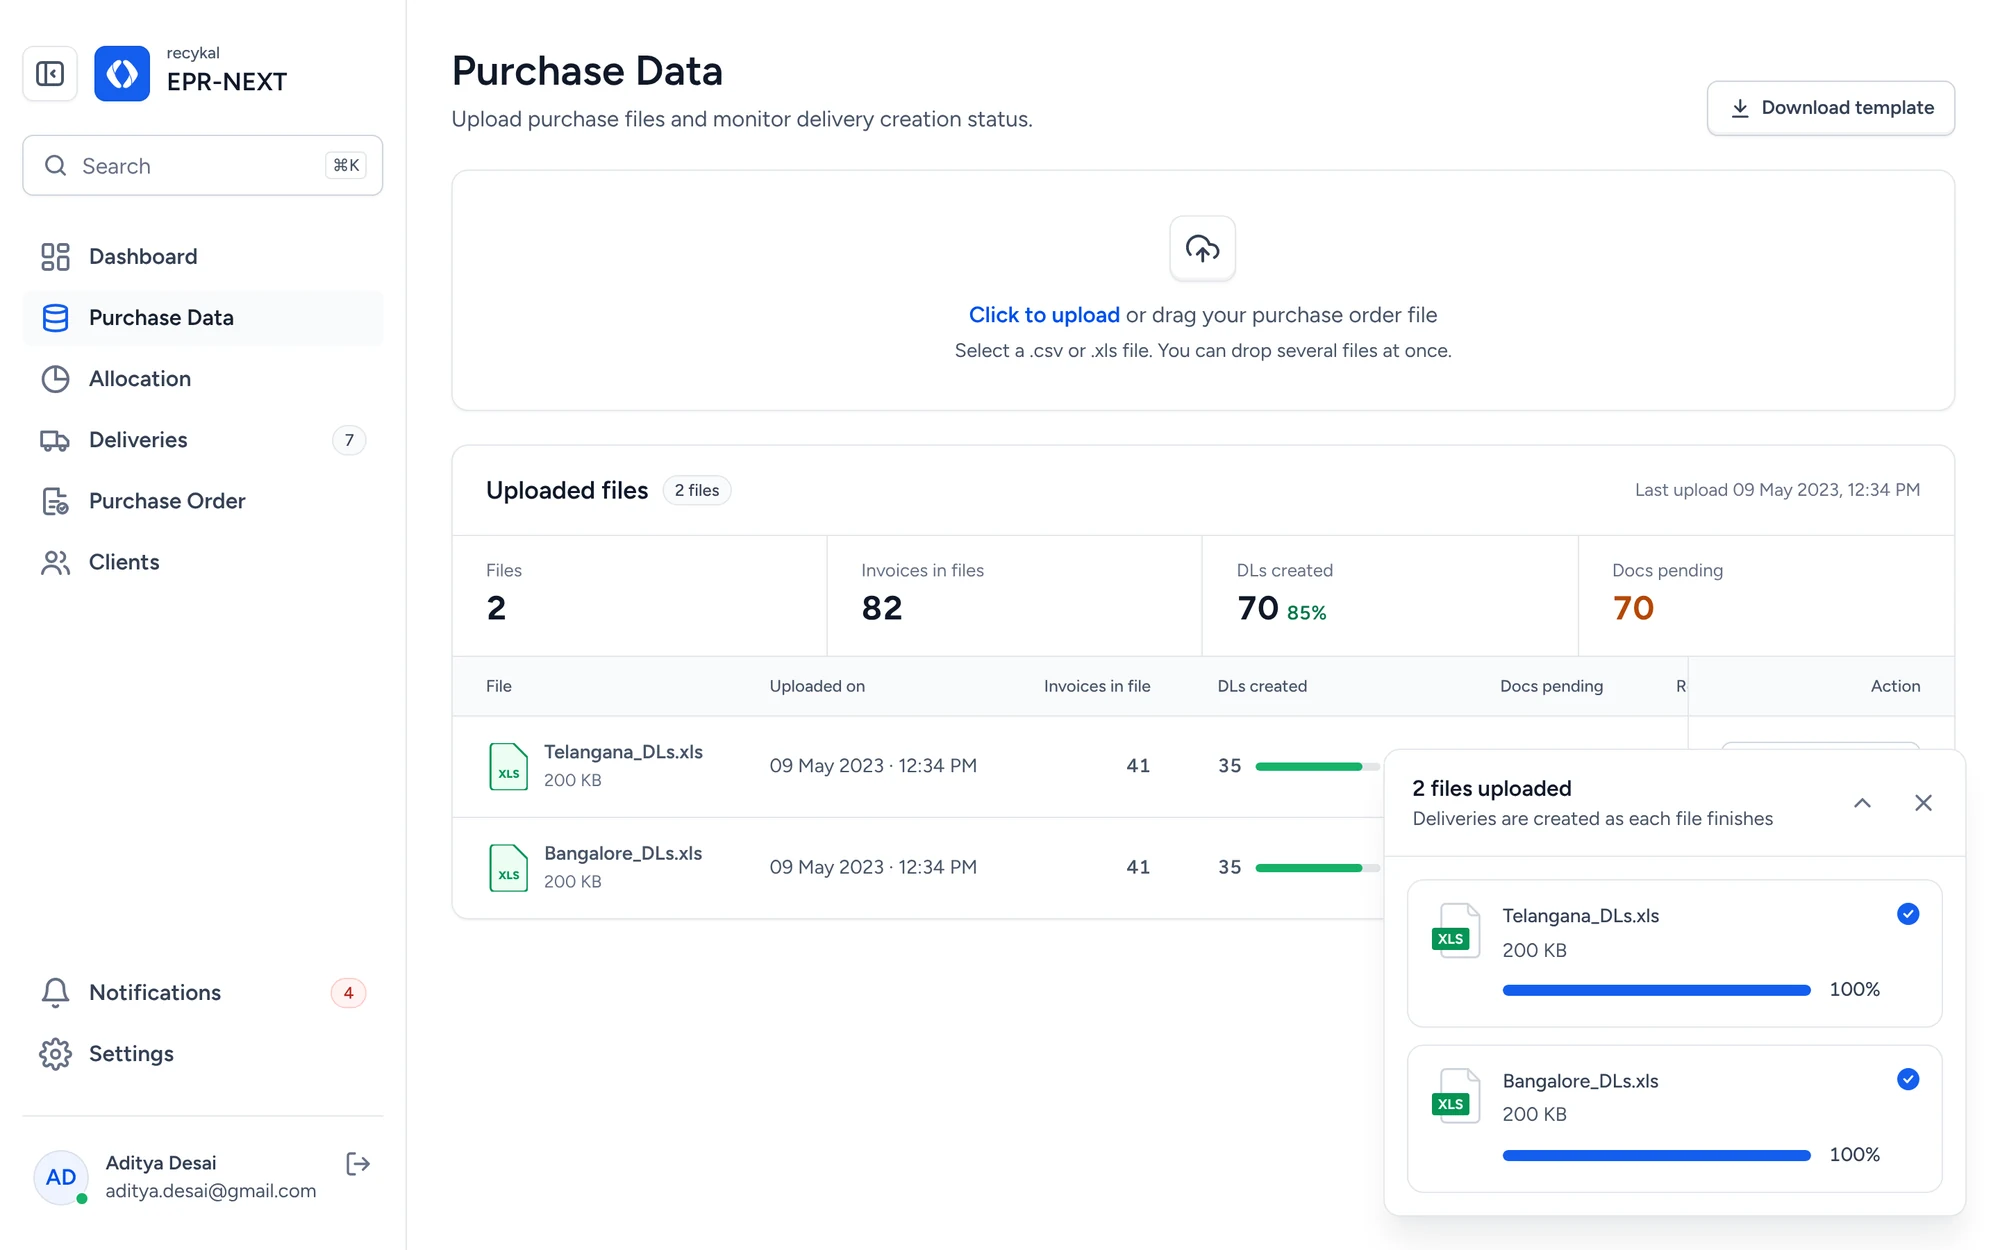Click the Deliveries count badge showing 7
The width and height of the screenshot is (2000, 1250).
[349, 440]
